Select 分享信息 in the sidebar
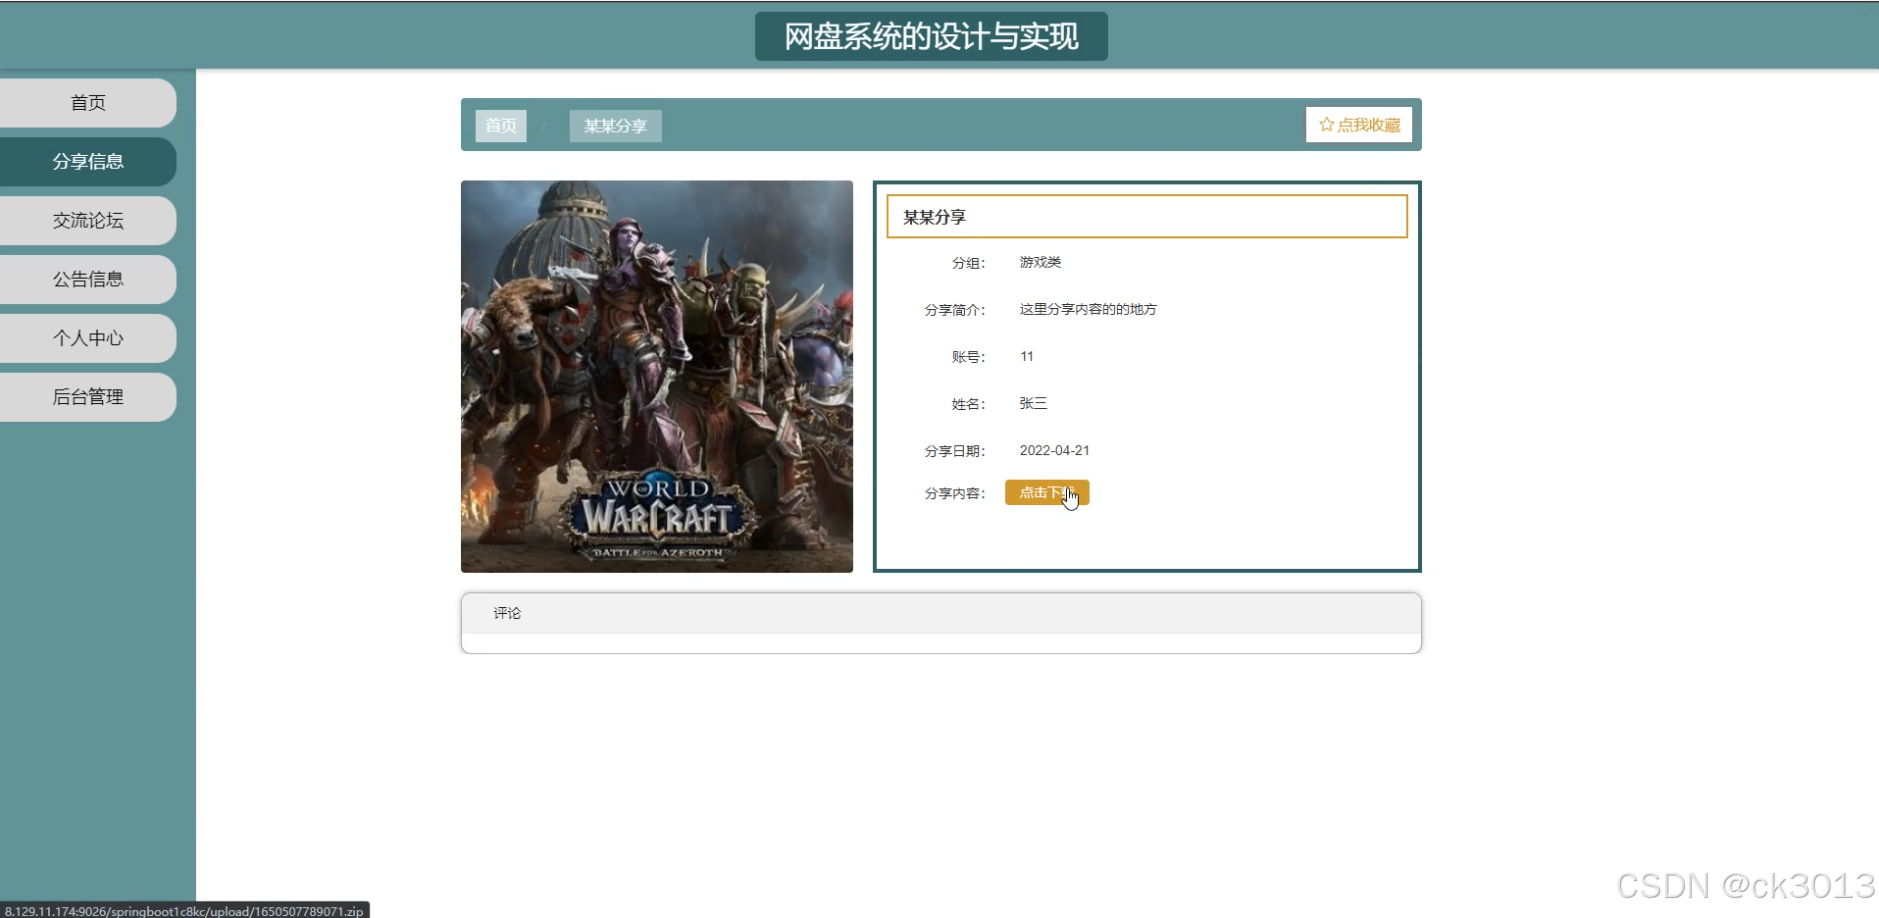 coord(88,162)
